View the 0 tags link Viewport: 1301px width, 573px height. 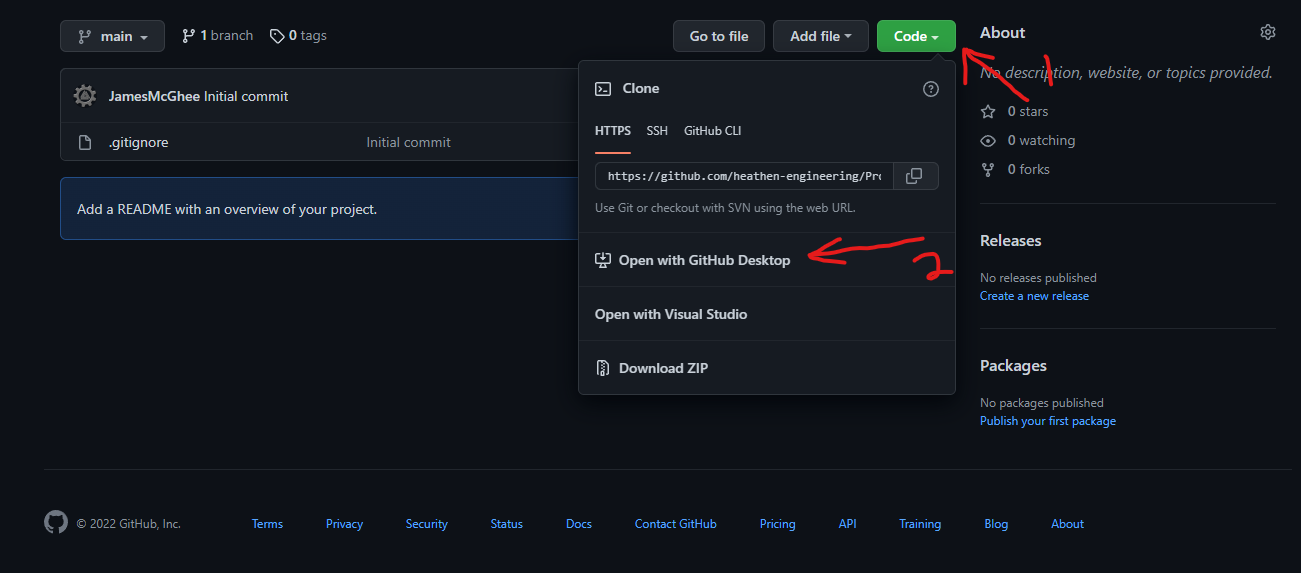(298, 35)
